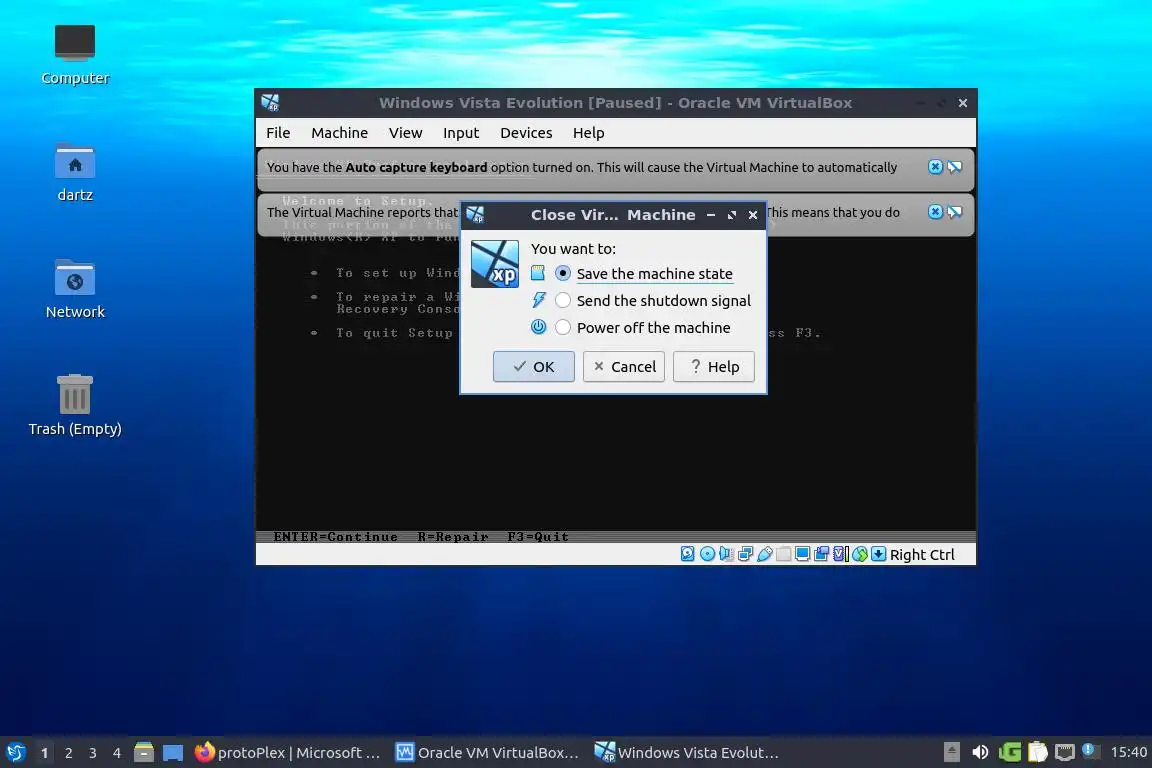The image size is (1152, 768).
Task: Open the volume control in system tray
Action: [980, 752]
